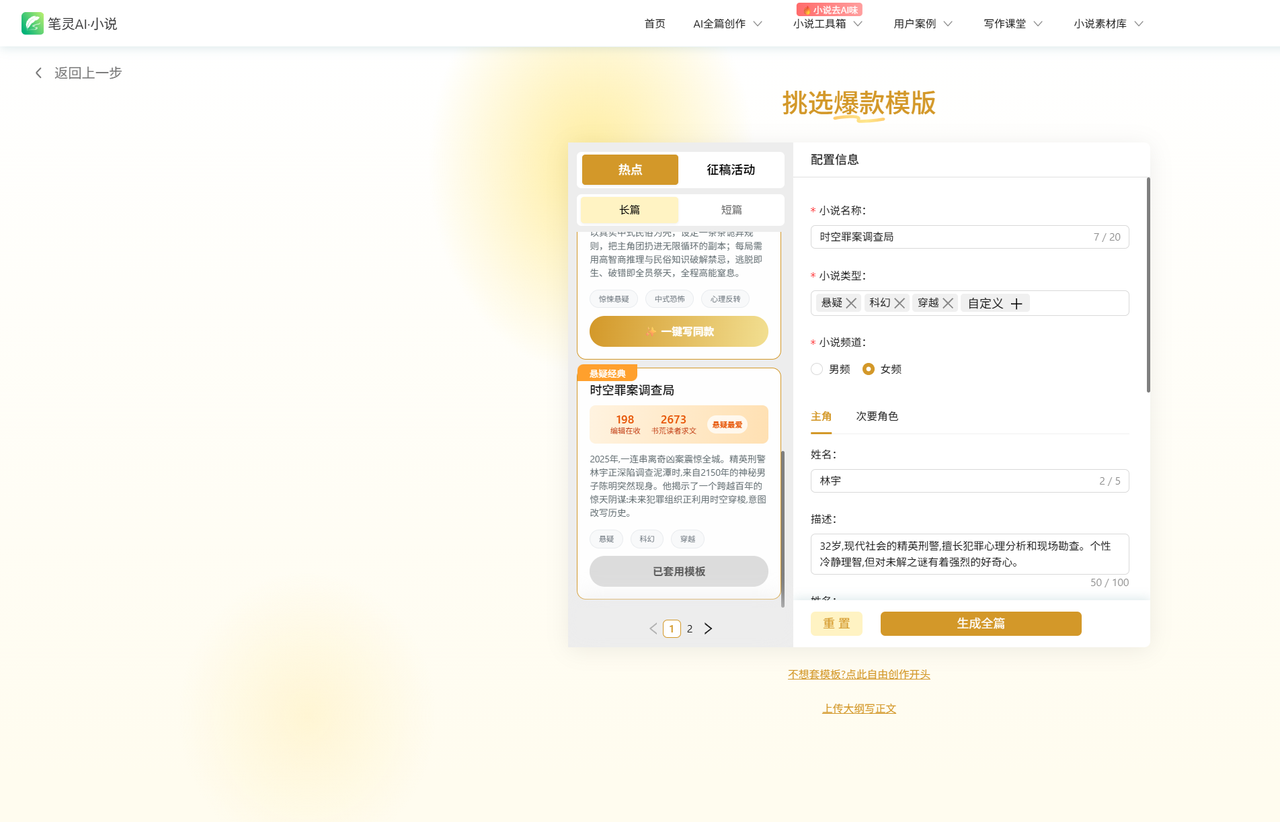
Task: Select the 女频 channel radio
Action: (869, 369)
